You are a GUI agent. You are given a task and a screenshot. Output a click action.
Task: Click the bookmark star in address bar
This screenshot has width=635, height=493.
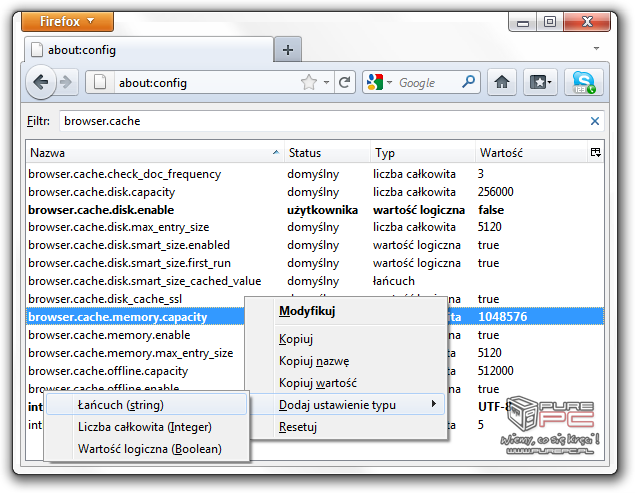pyautogui.click(x=309, y=83)
